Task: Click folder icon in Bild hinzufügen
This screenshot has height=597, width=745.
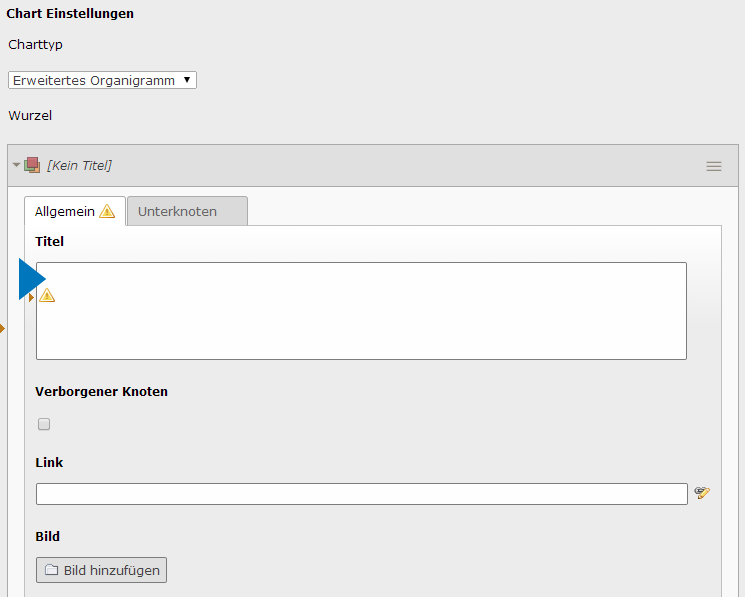Action: [52, 570]
